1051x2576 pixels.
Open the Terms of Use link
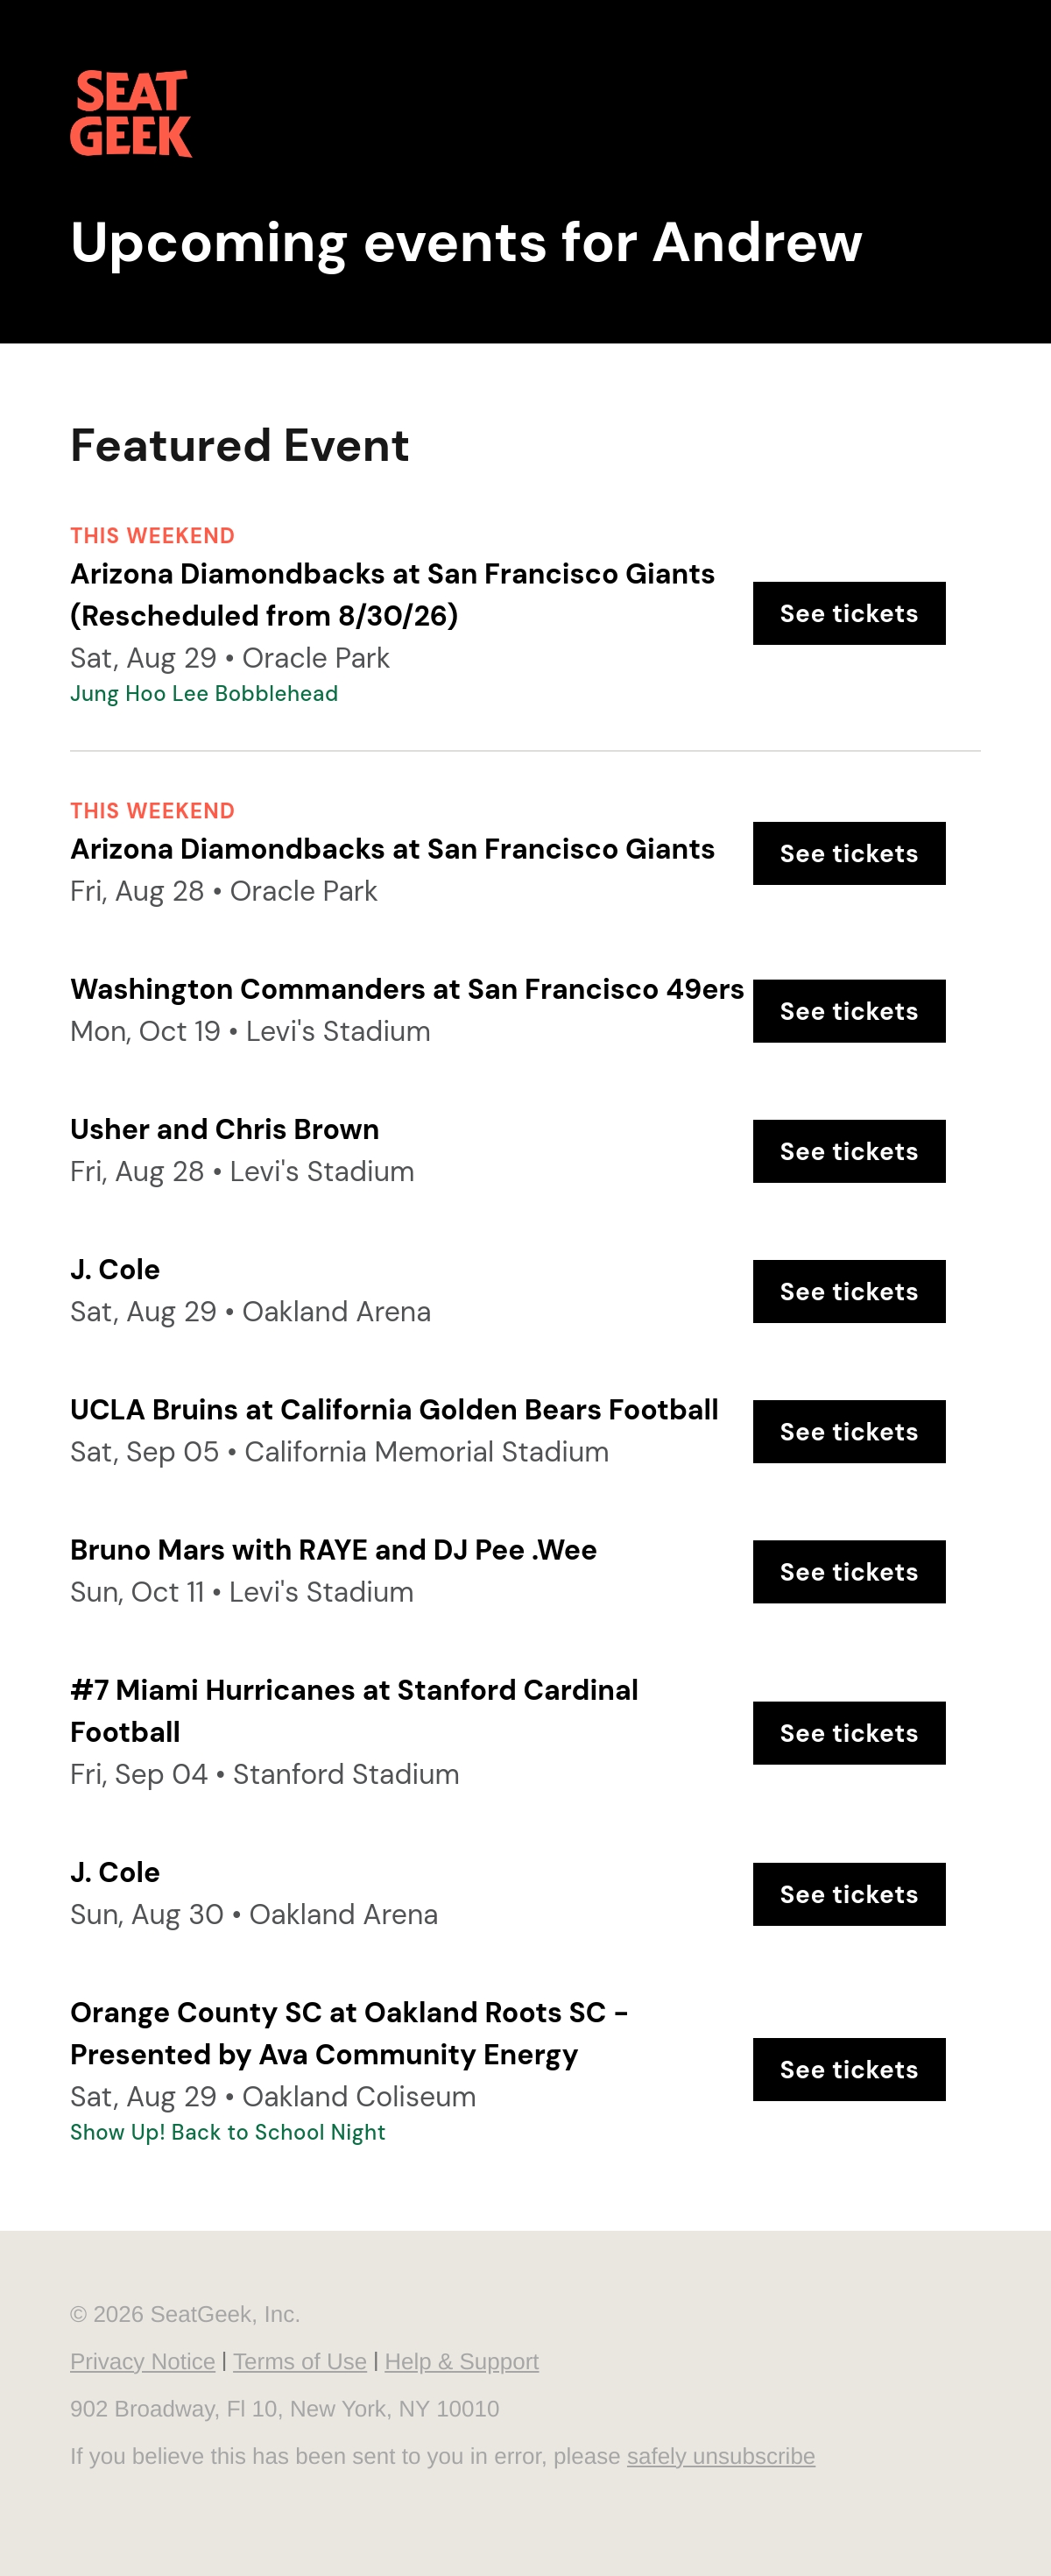coord(300,2361)
